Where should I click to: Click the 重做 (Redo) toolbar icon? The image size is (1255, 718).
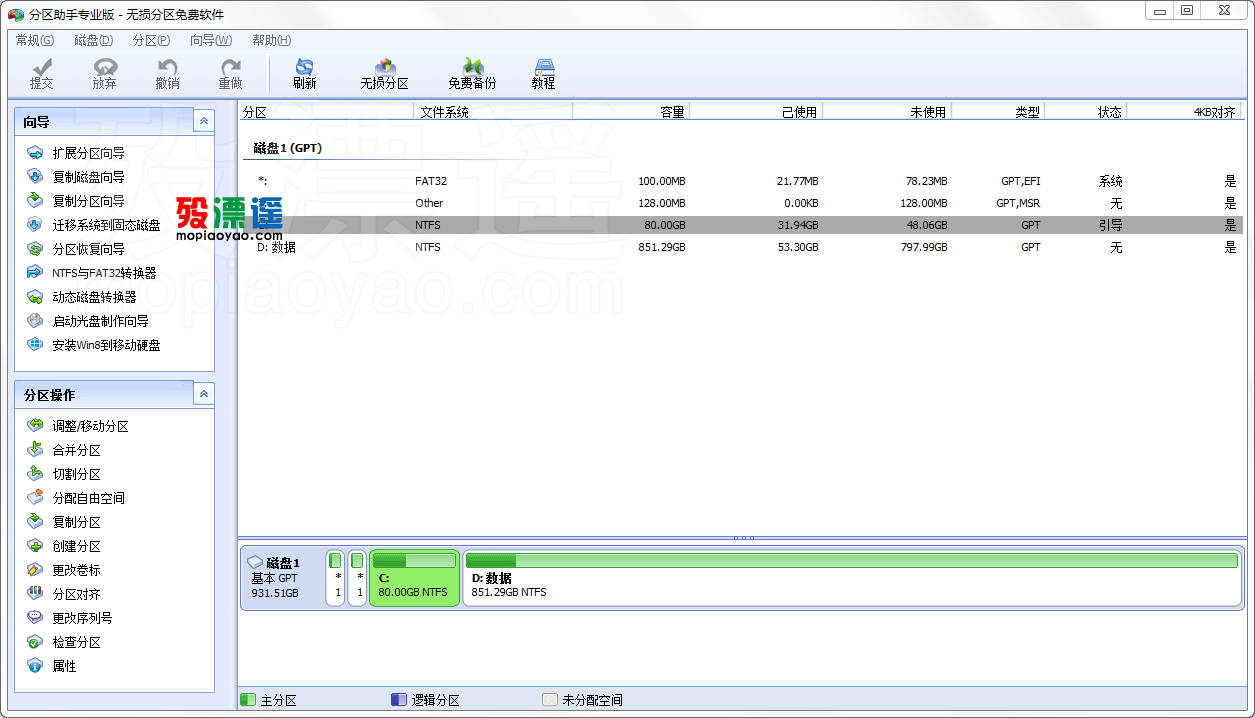230,74
